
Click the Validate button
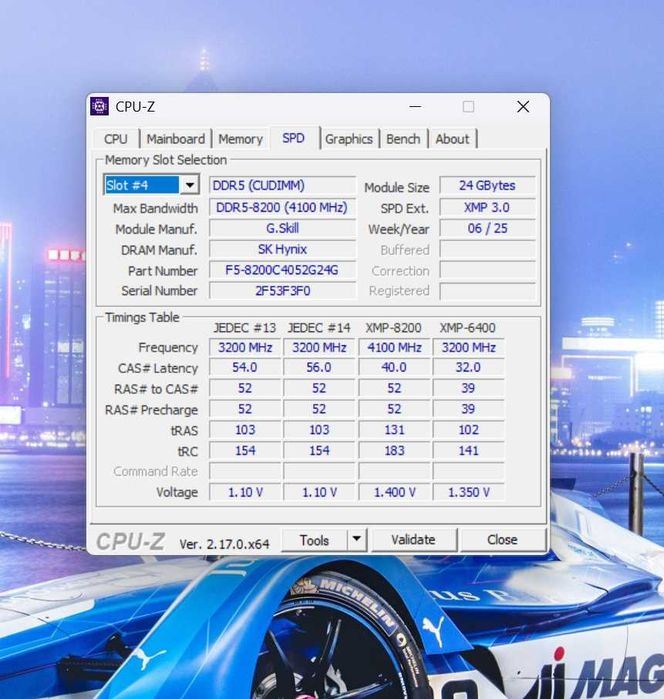[x=413, y=540]
